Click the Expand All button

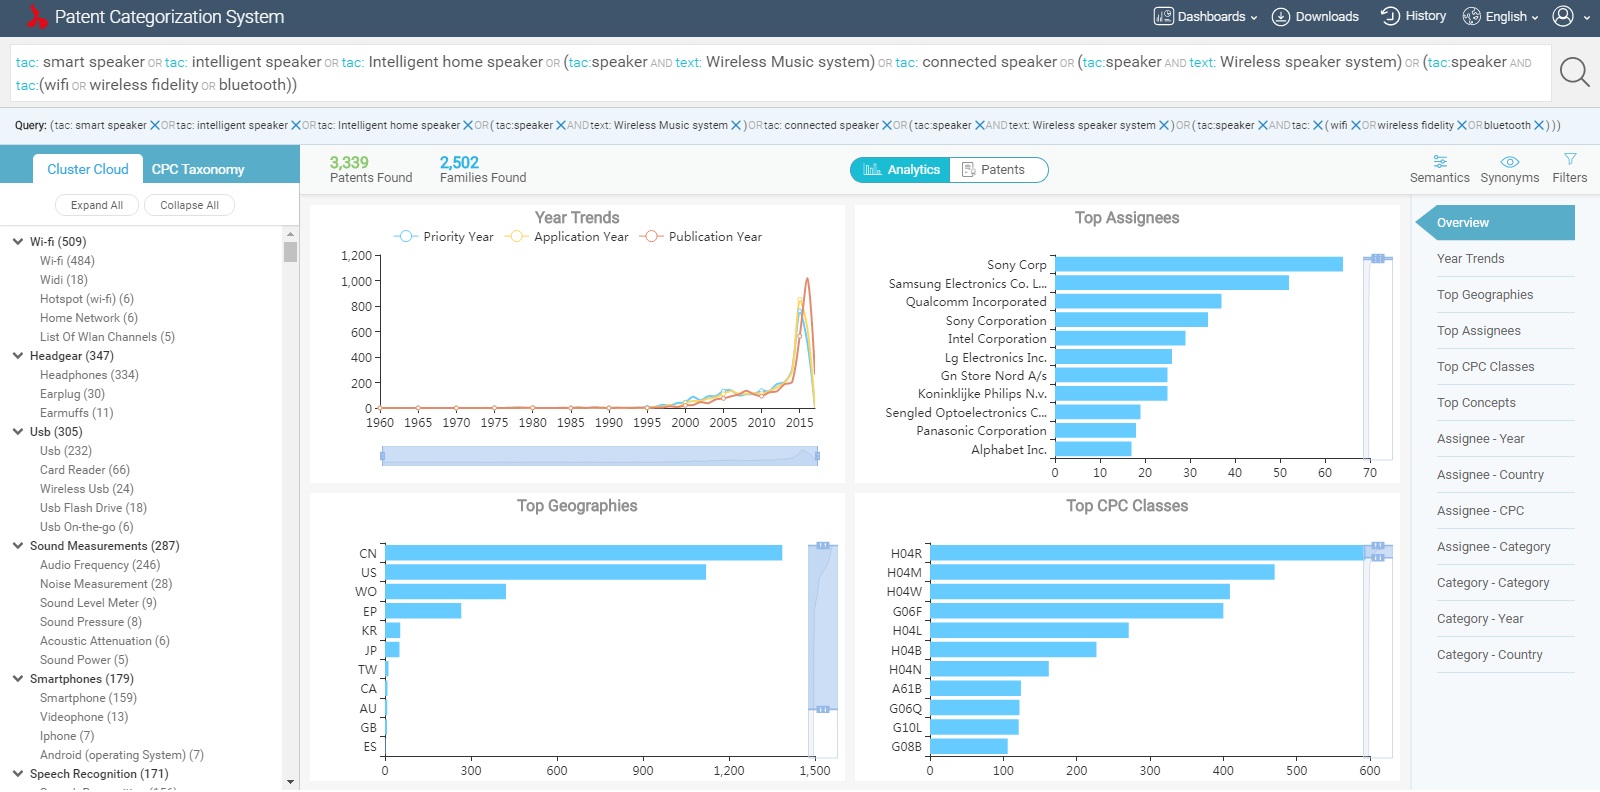97,205
